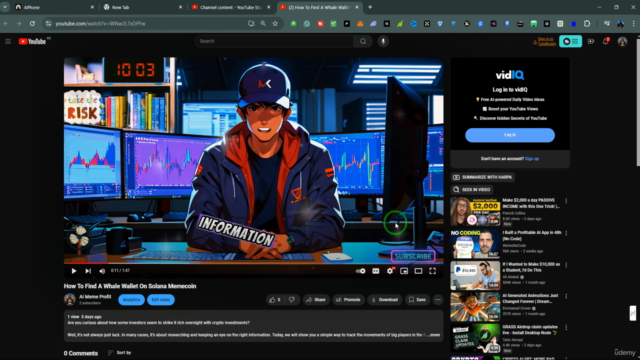Open more actions three-dot menu under video
The image size is (640, 360).
438,300
